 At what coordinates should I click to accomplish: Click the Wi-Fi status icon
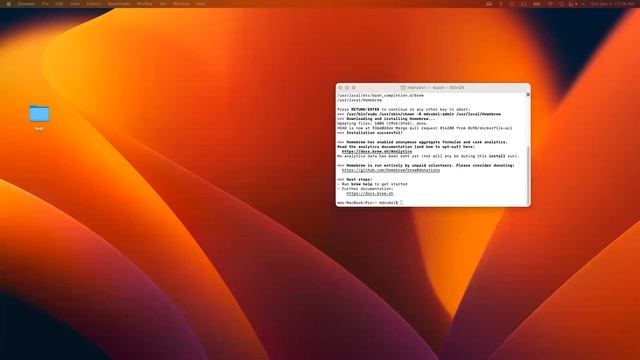(550, 4)
